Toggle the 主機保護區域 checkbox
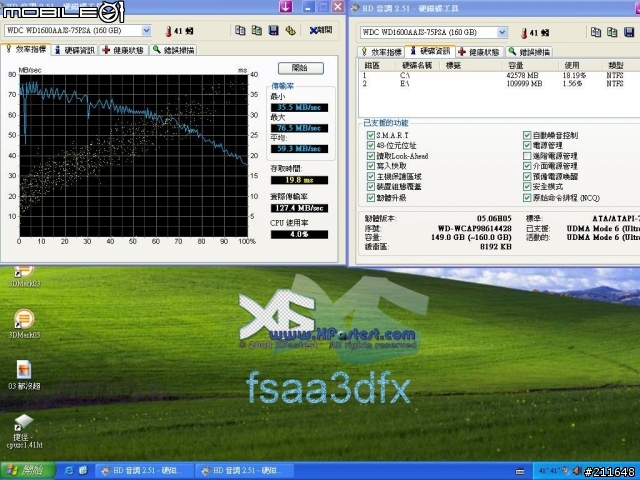640x480 pixels. 371,177
